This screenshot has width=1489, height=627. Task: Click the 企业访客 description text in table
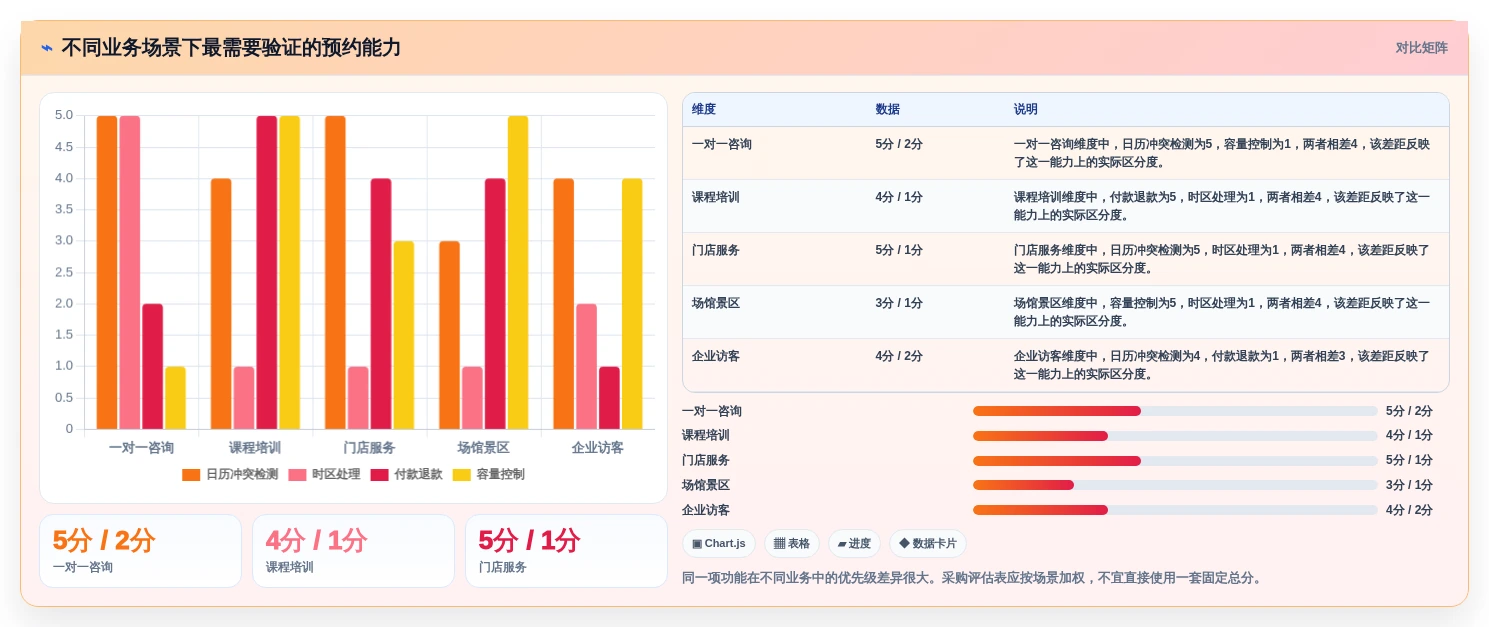[x=1222, y=365]
